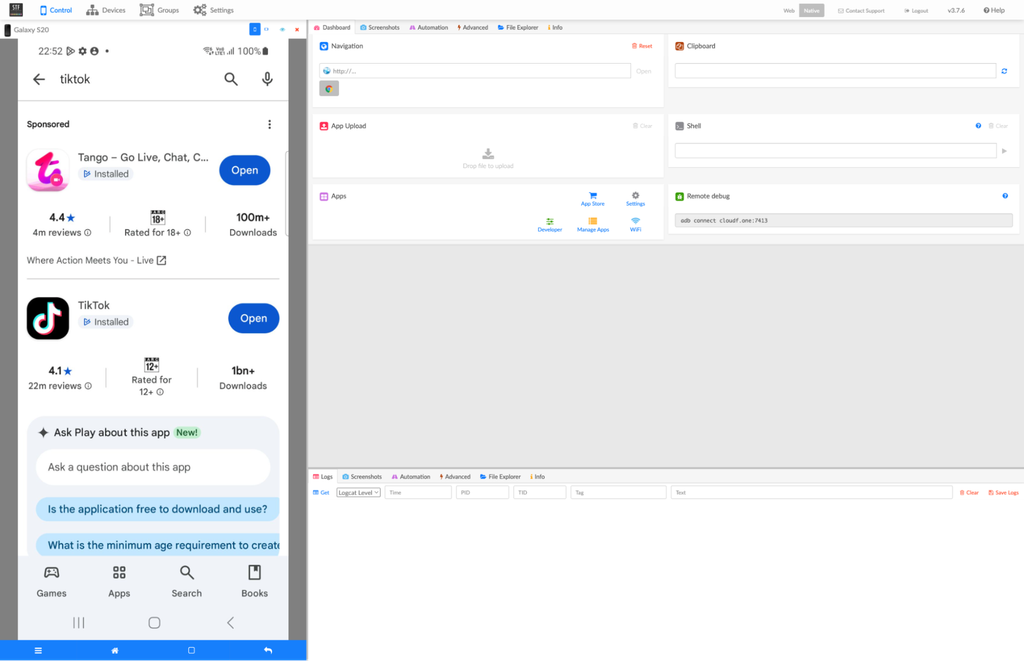The width and height of the screenshot is (1024, 661).
Task: Click the Remote debug help icon
Action: (x=1005, y=196)
